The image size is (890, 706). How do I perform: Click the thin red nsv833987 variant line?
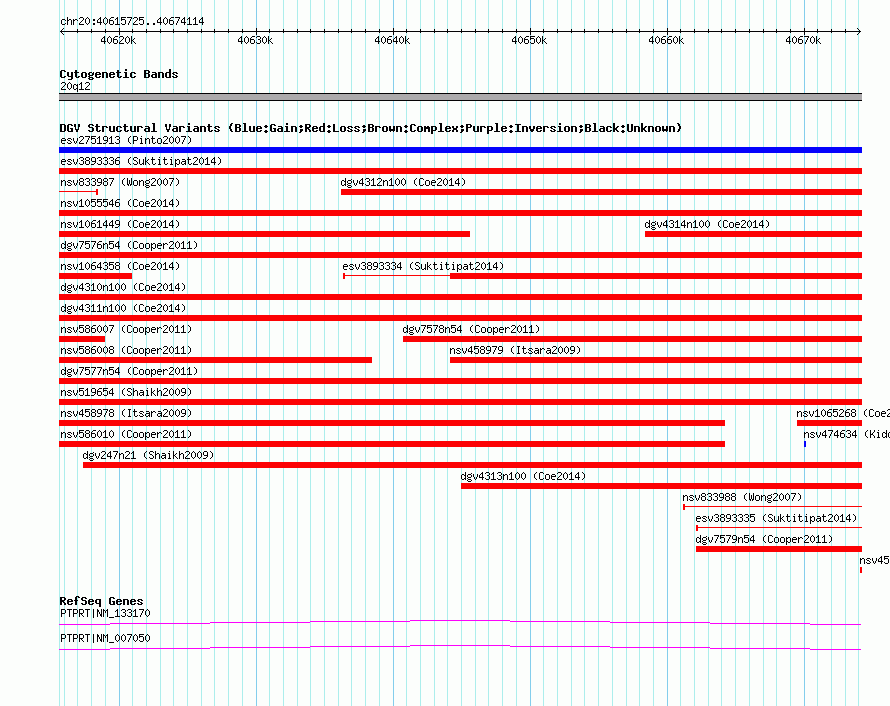point(78,192)
